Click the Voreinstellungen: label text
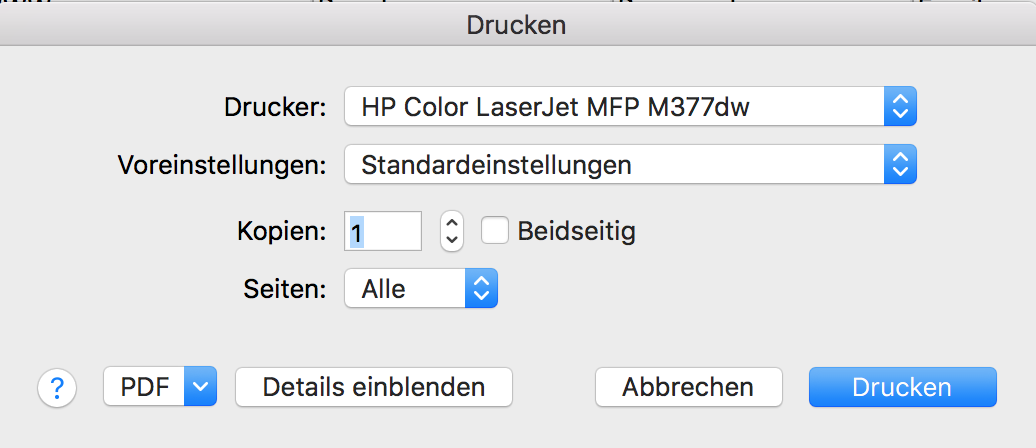The width and height of the screenshot is (1036, 448). point(222,165)
